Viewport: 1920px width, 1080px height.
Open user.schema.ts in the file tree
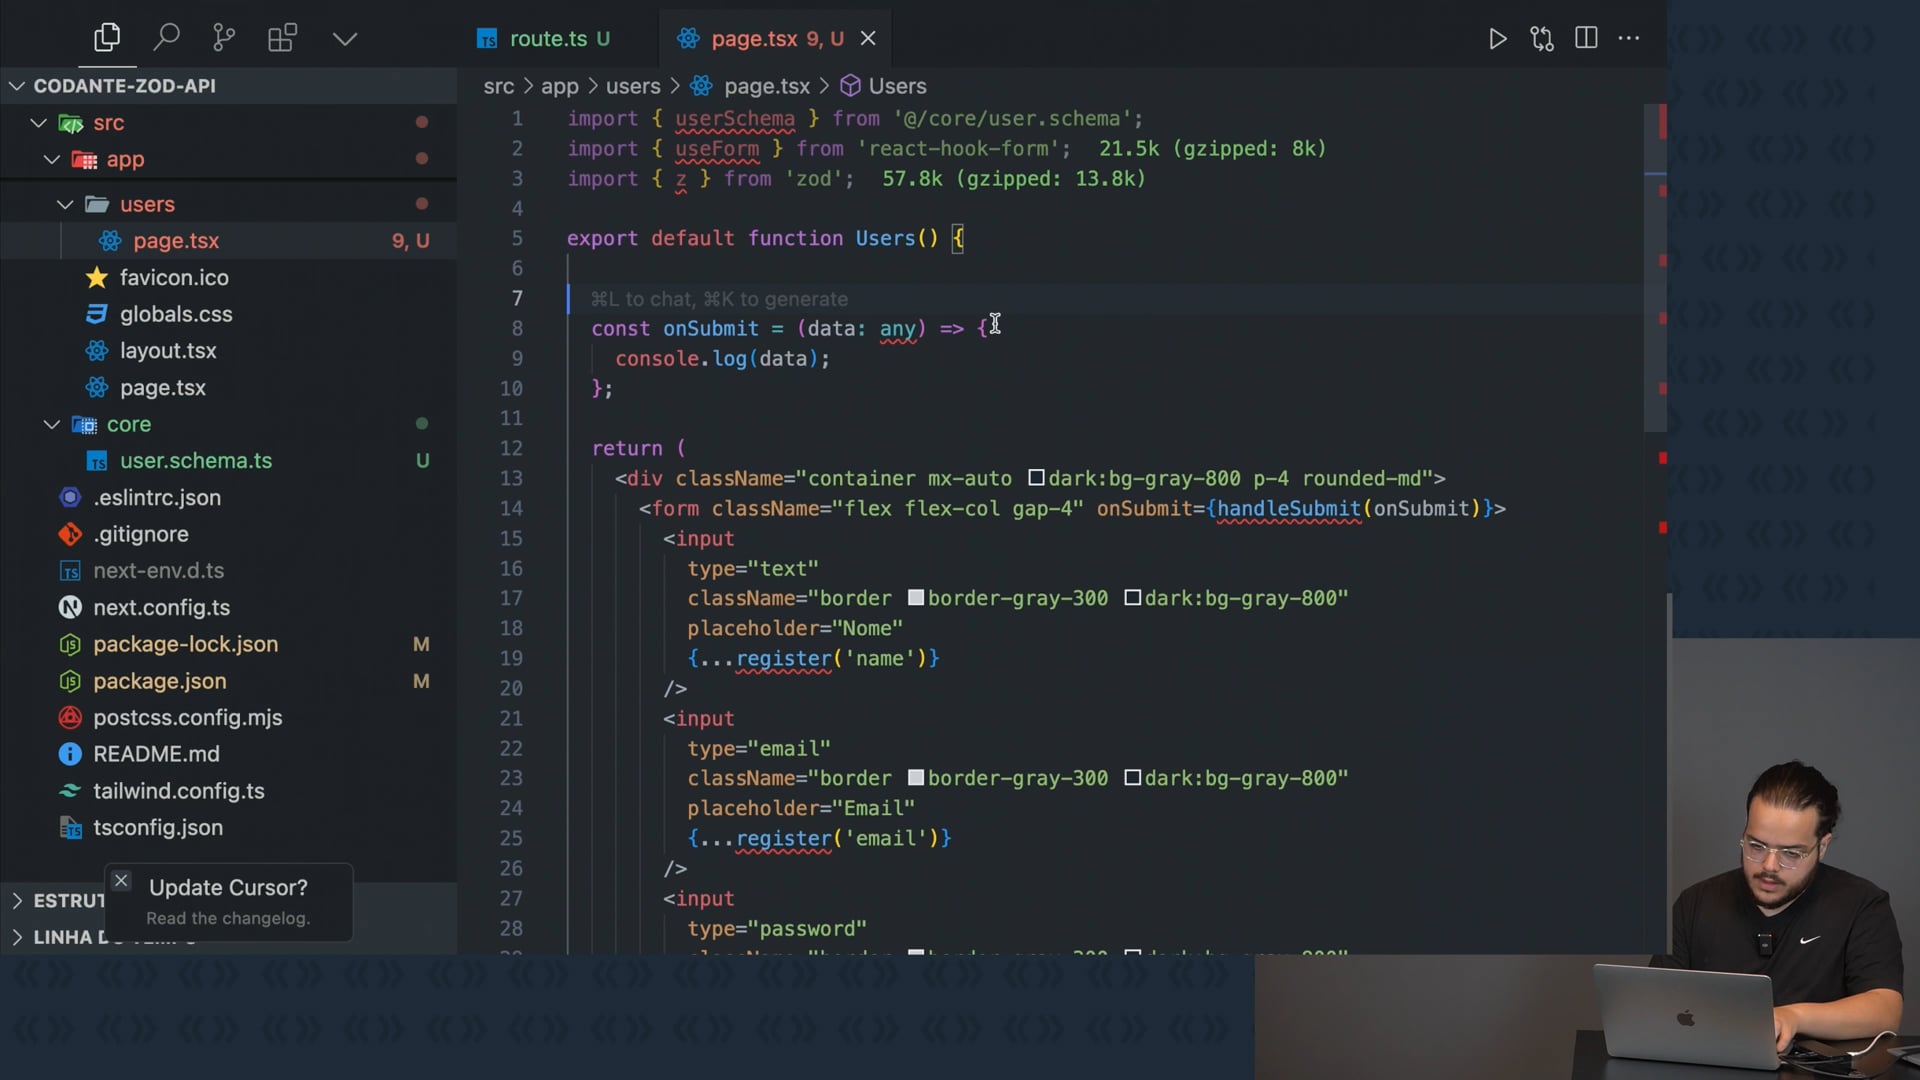(195, 461)
